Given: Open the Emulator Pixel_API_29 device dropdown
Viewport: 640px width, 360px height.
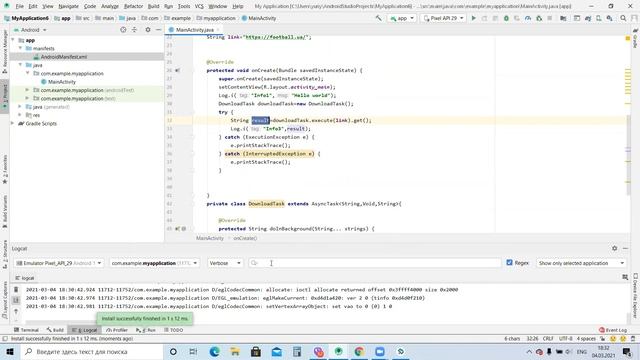Looking at the screenshot, I should point(58,263).
